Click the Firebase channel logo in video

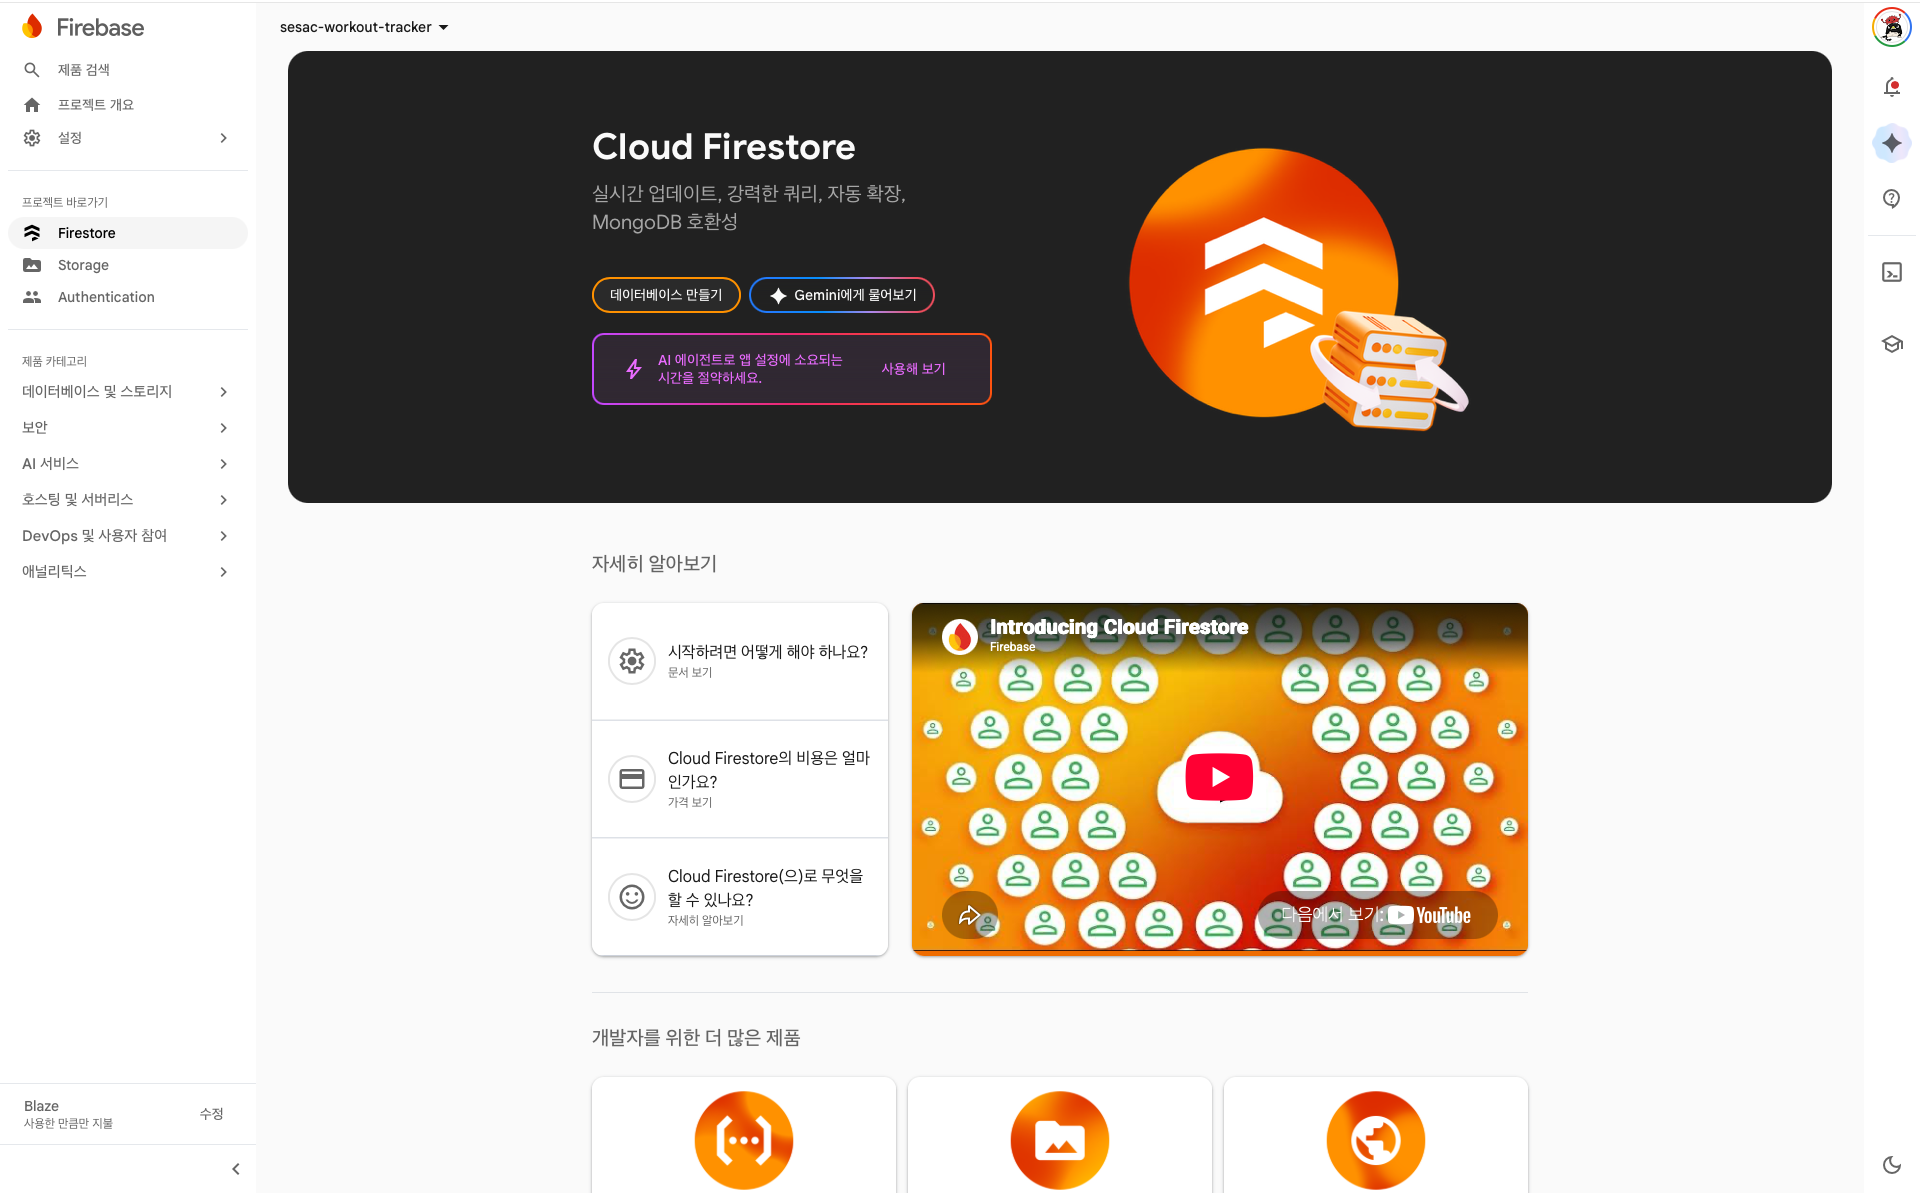coord(960,635)
